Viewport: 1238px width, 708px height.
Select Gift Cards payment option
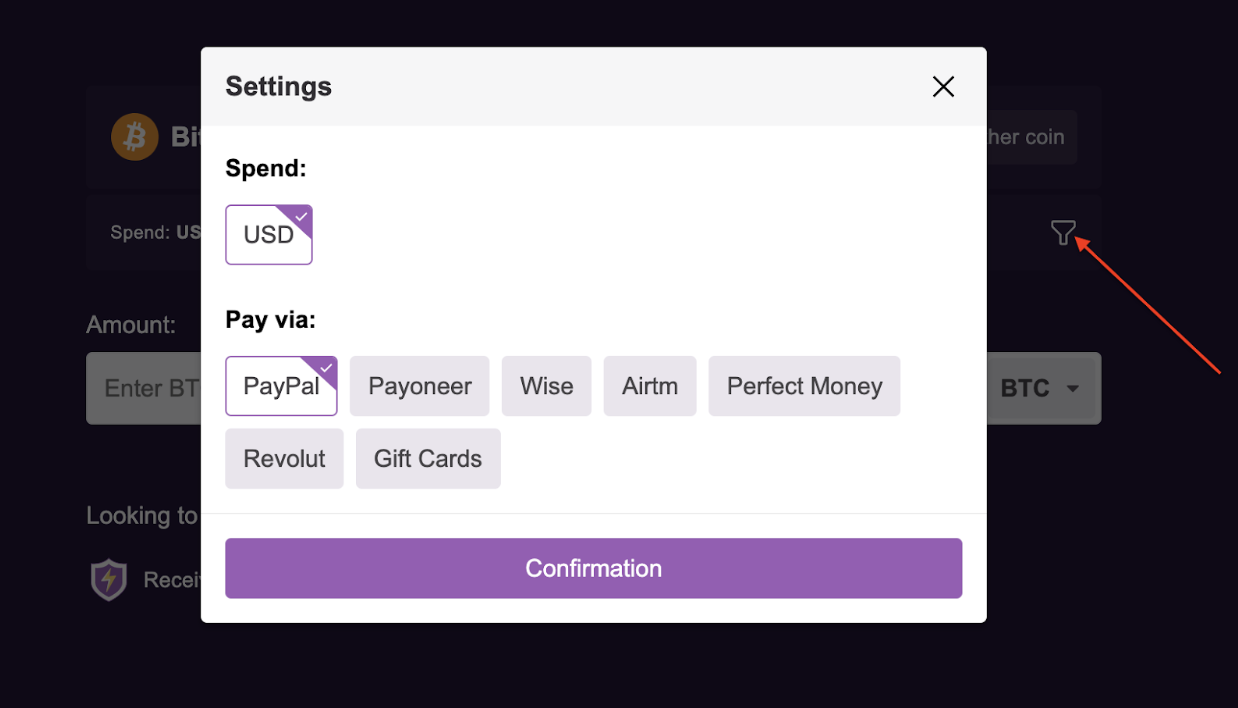[427, 458]
